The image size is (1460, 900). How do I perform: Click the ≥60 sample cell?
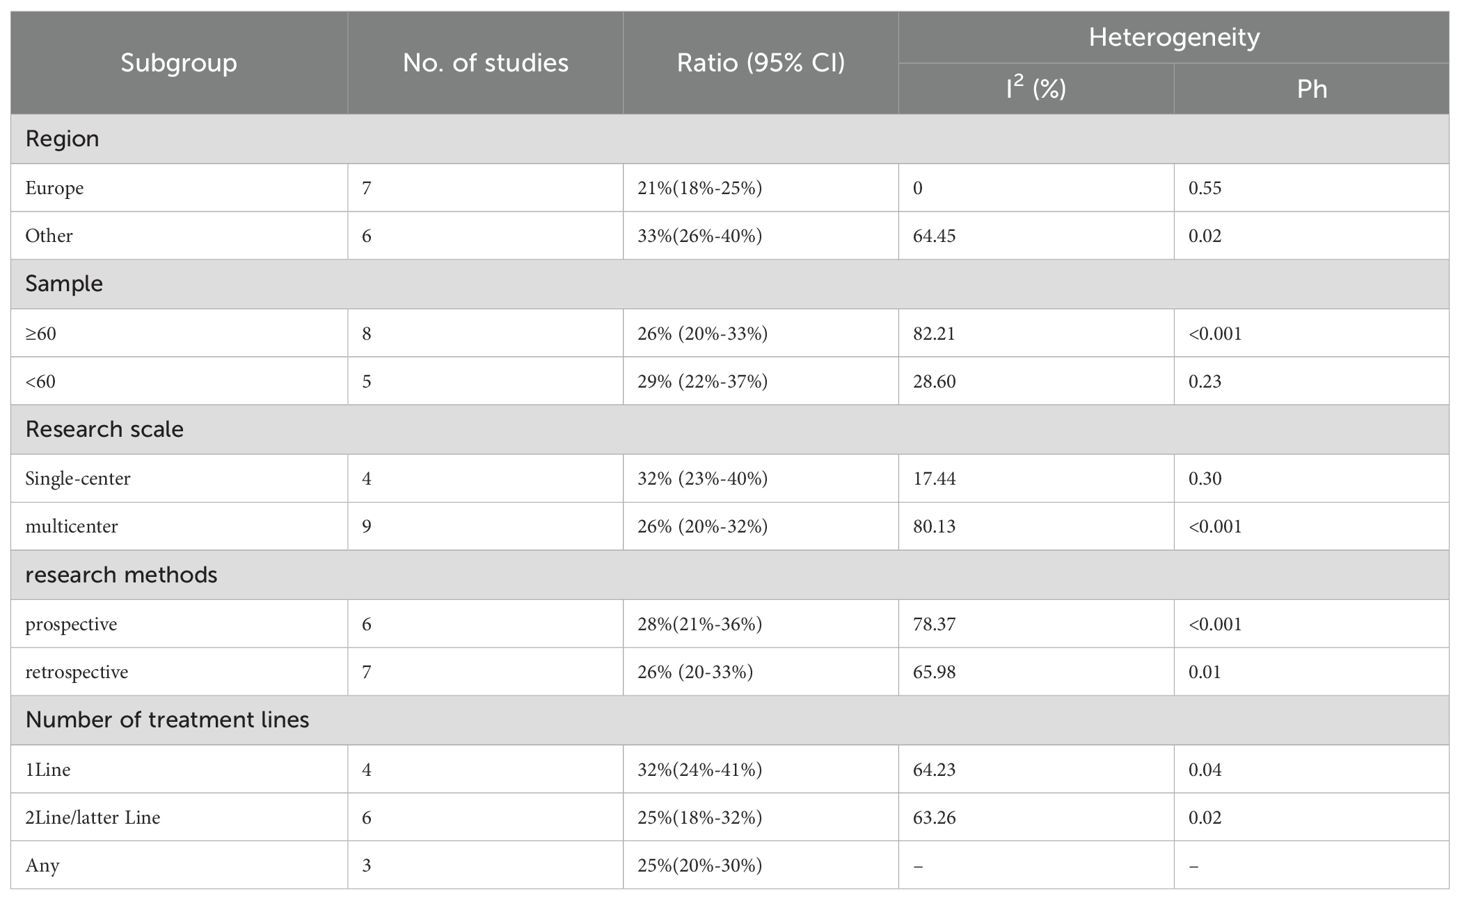pos(179,333)
